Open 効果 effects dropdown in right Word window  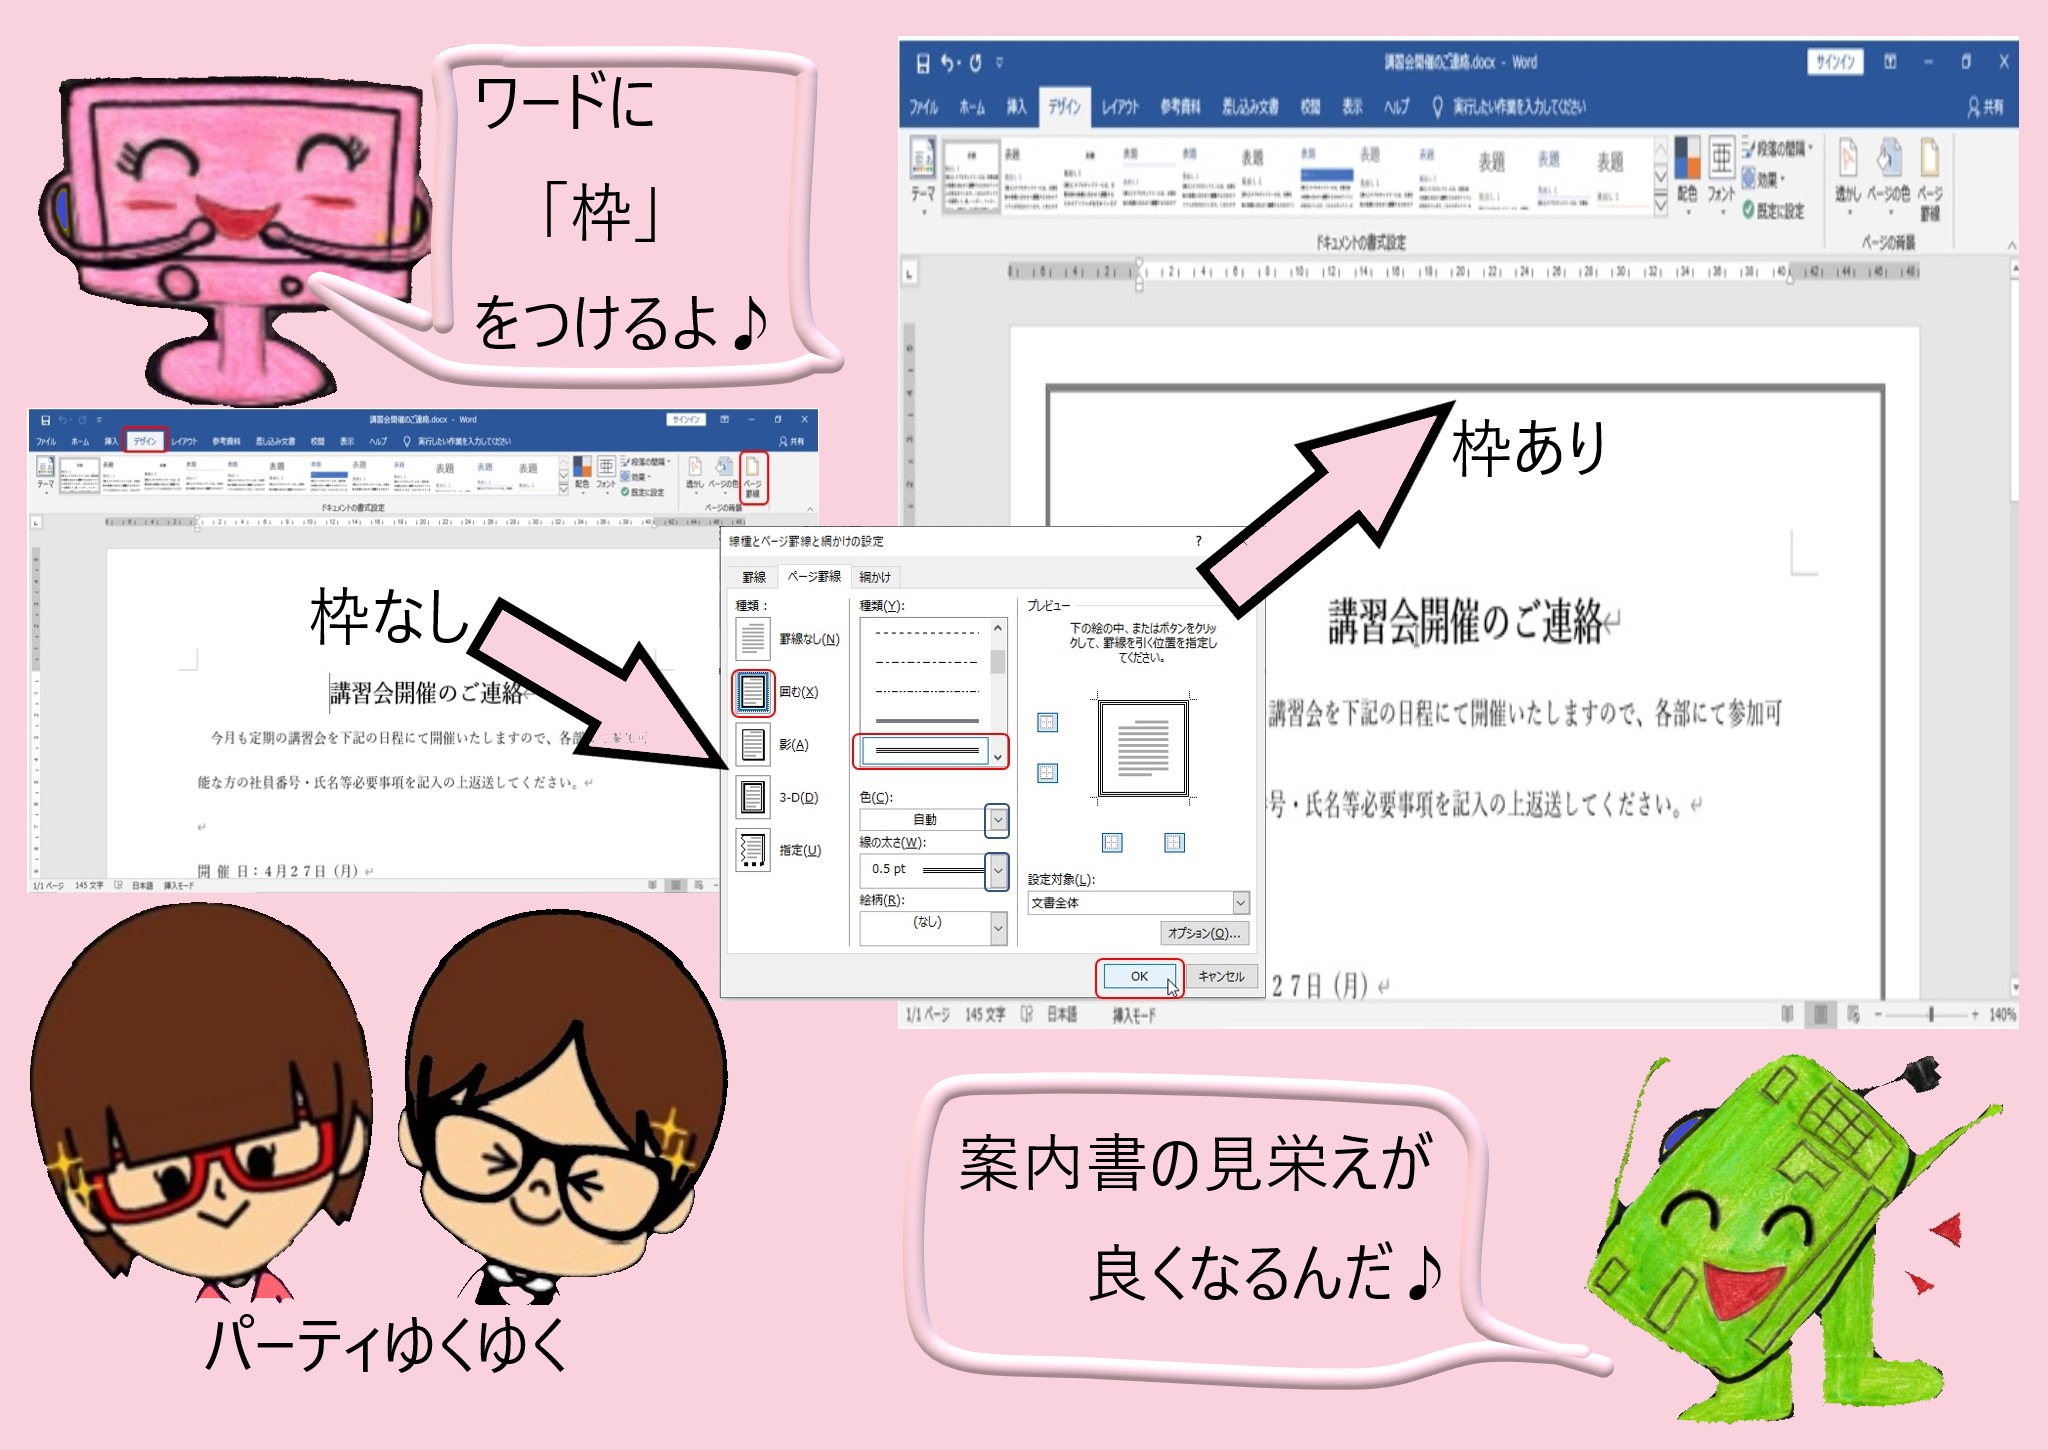tap(1765, 180)
